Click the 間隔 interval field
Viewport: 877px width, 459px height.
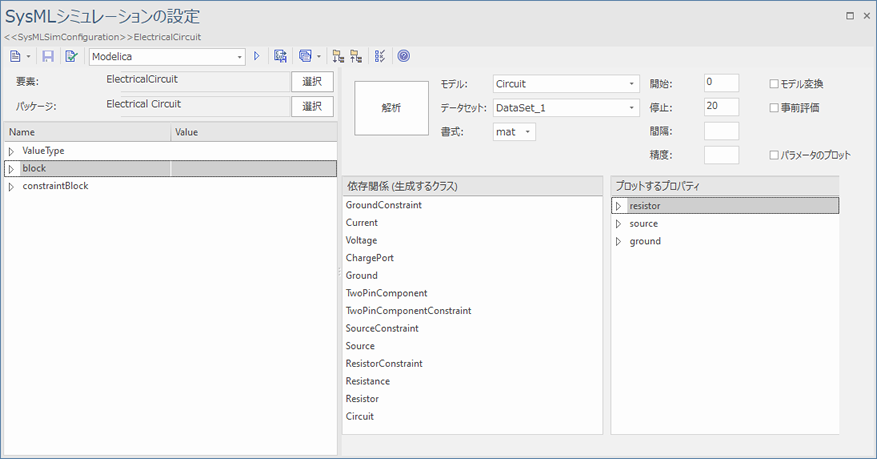click(722, 131)
